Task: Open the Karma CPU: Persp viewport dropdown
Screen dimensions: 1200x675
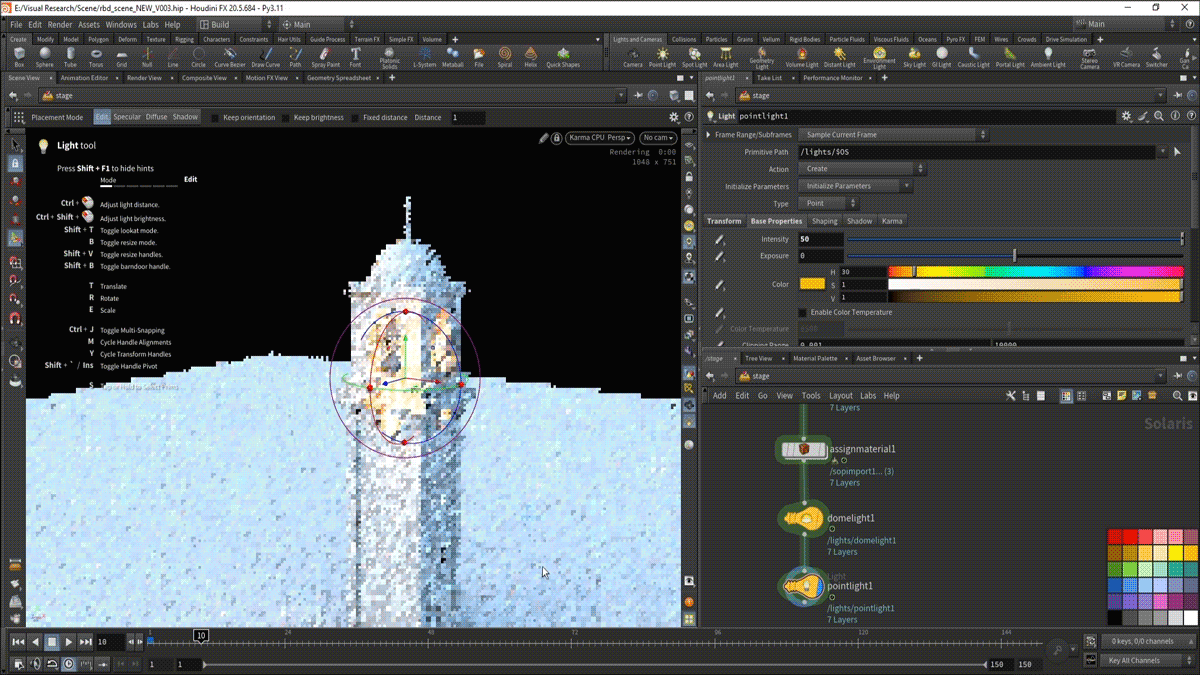Action: click(x=600, y=138)
